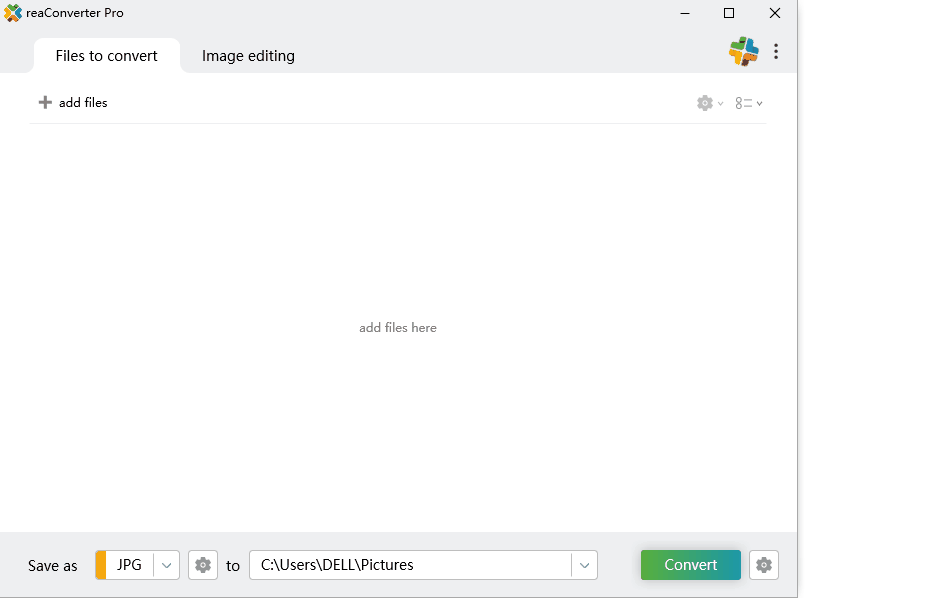Switch to the Image editing tab

click(248, 56)
